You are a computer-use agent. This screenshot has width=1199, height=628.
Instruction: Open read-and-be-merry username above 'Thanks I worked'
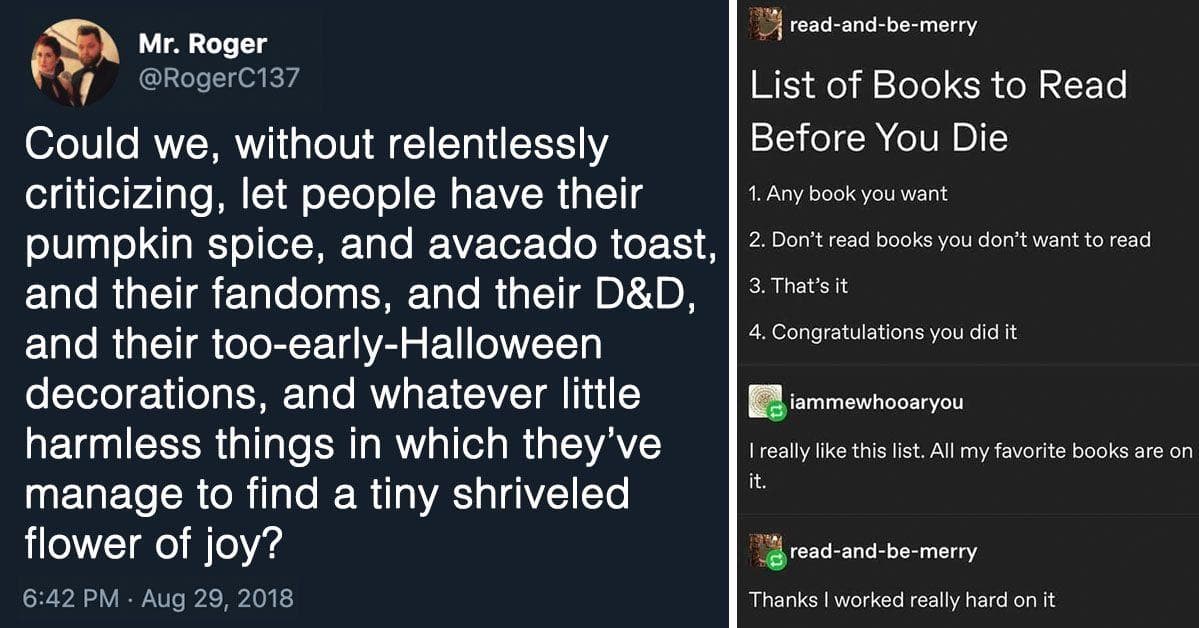tap(883, 552)
